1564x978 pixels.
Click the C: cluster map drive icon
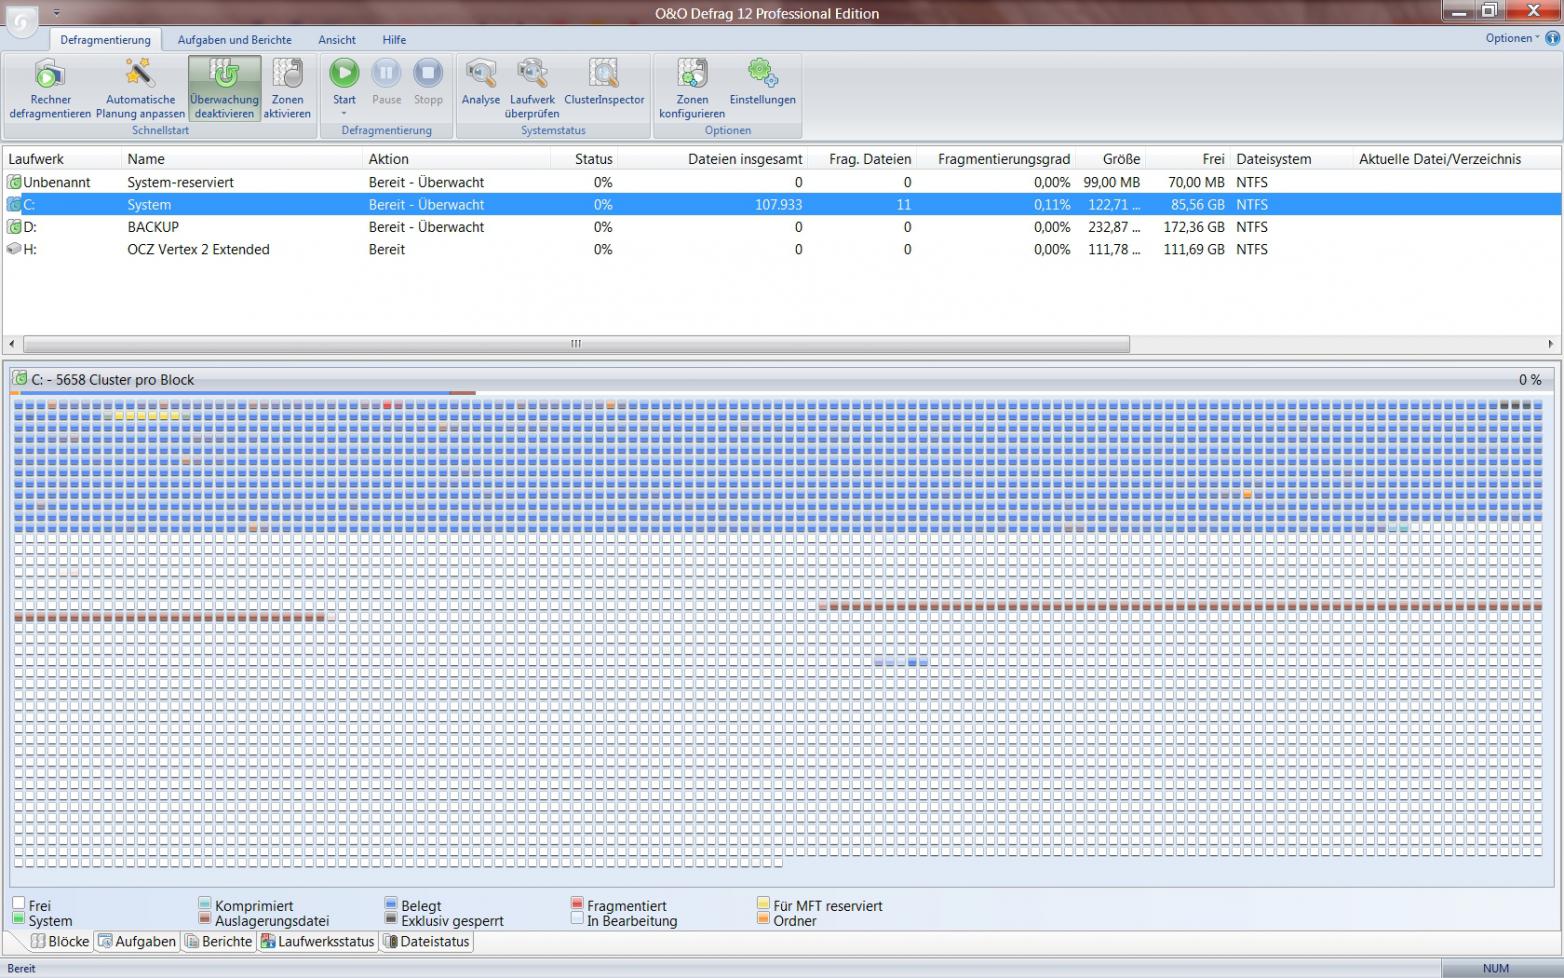pyautogui.click(x=20, y=379)
